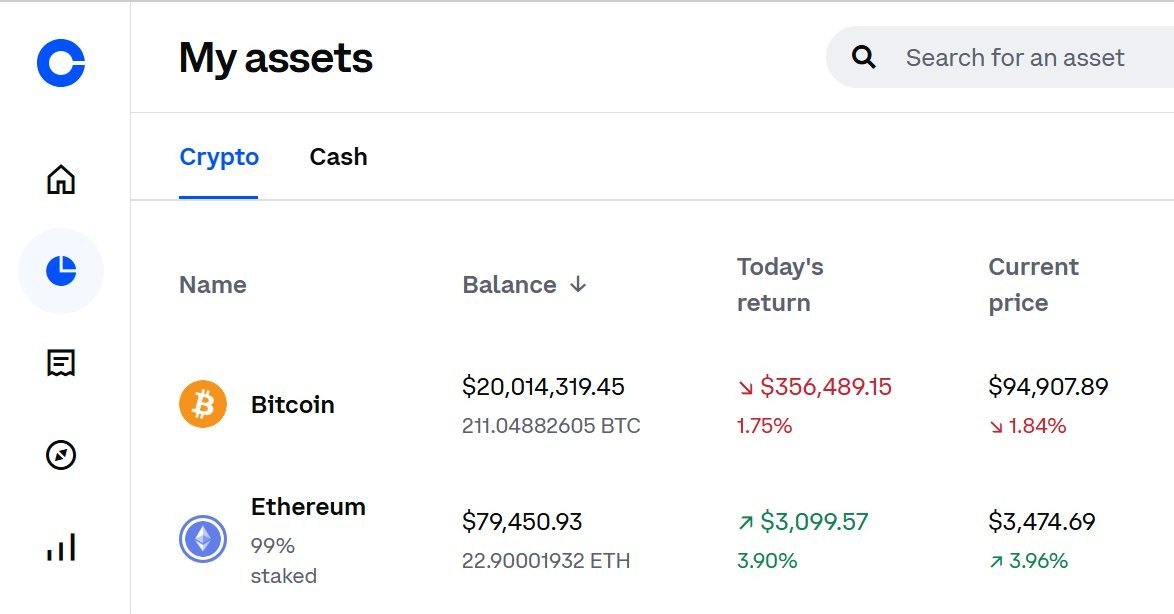1174x614 pixels.
Task: Open Ethereum asset details
Action: click(308, 507)
